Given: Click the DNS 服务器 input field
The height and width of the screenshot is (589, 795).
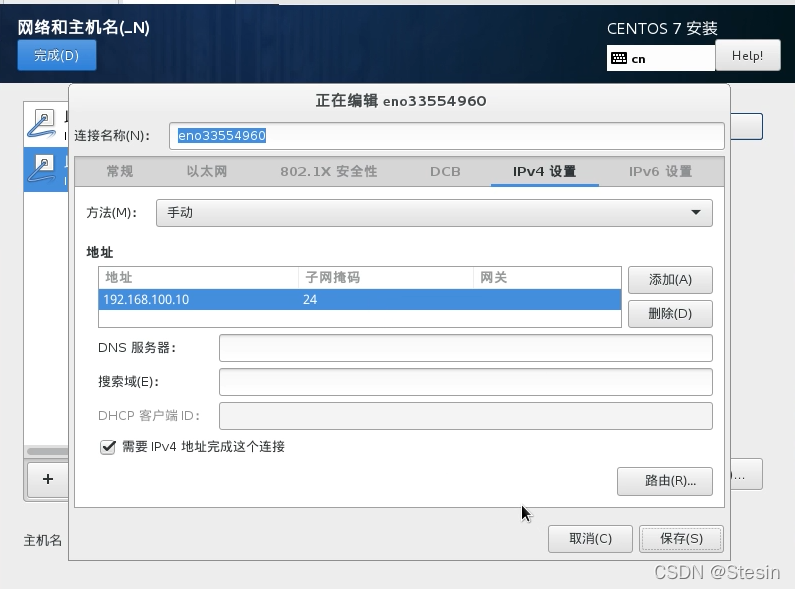Looking at the screenshot, I should 465,348.
